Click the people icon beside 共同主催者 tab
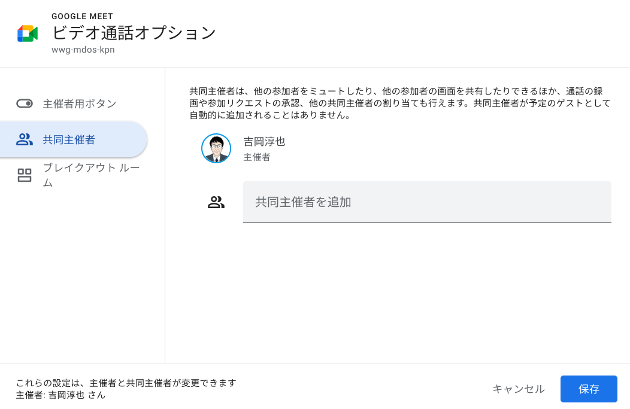630x409 pixels. click(25, 139)
